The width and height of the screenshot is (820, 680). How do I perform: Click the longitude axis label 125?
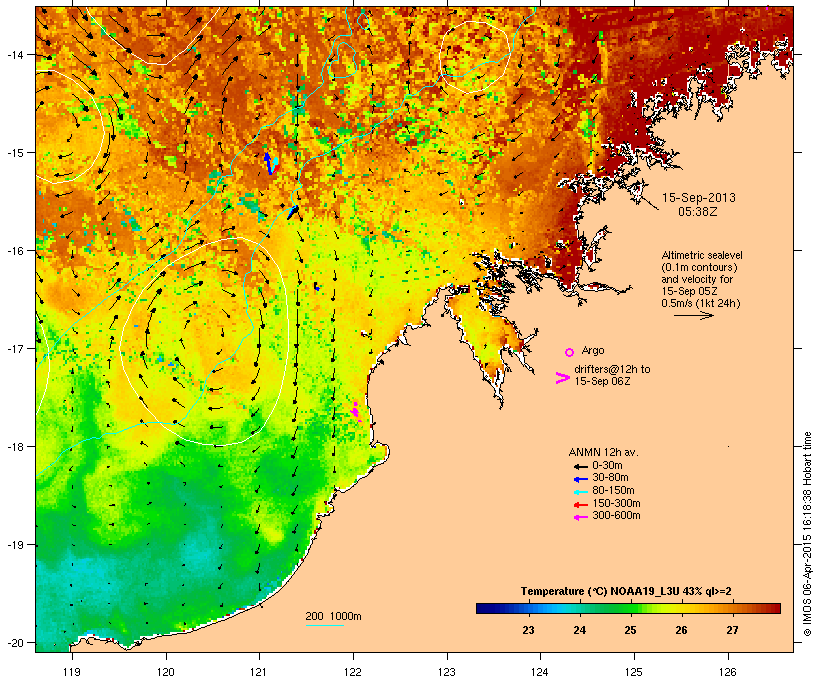(634, 672)
